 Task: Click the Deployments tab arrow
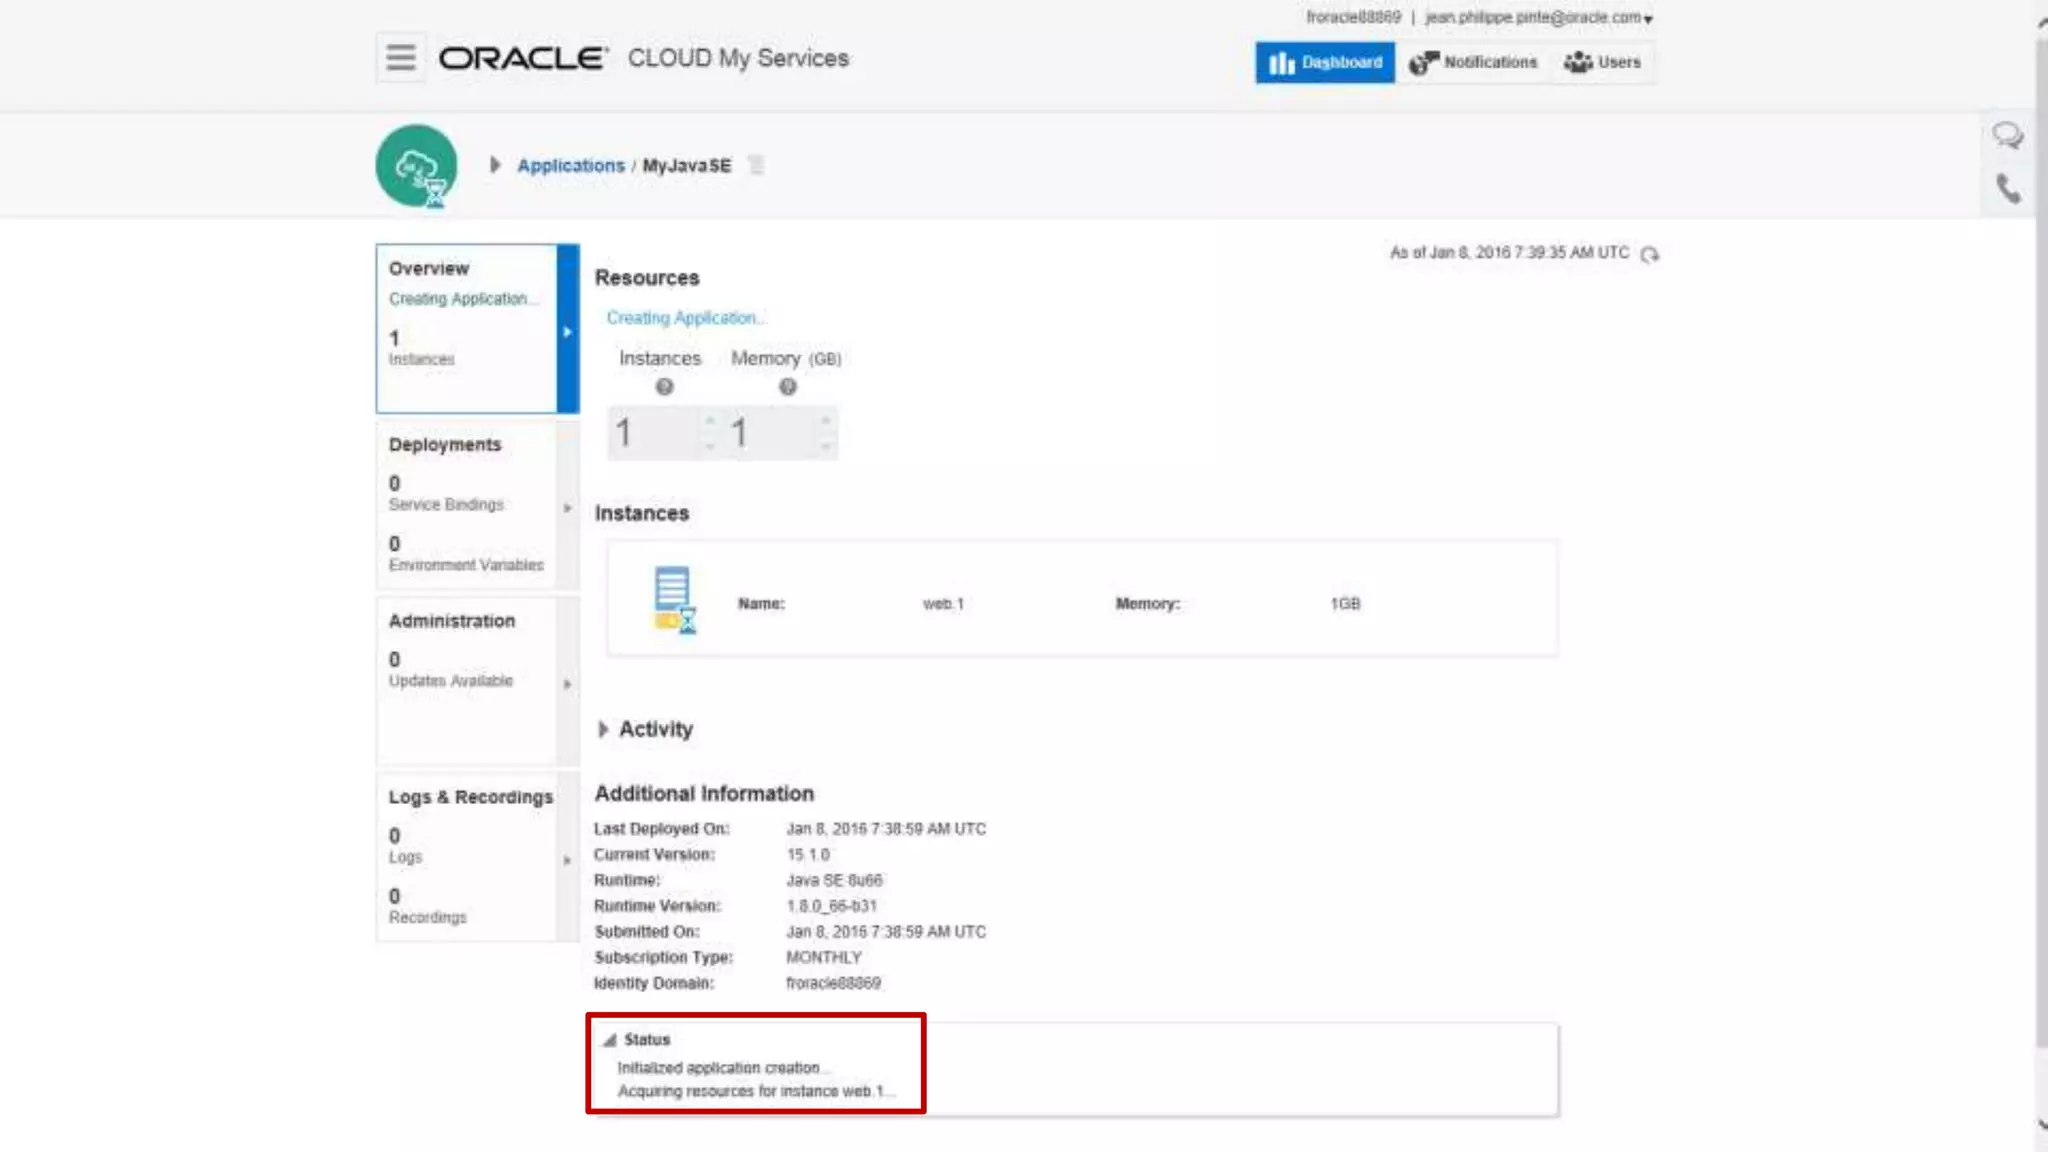568,507
